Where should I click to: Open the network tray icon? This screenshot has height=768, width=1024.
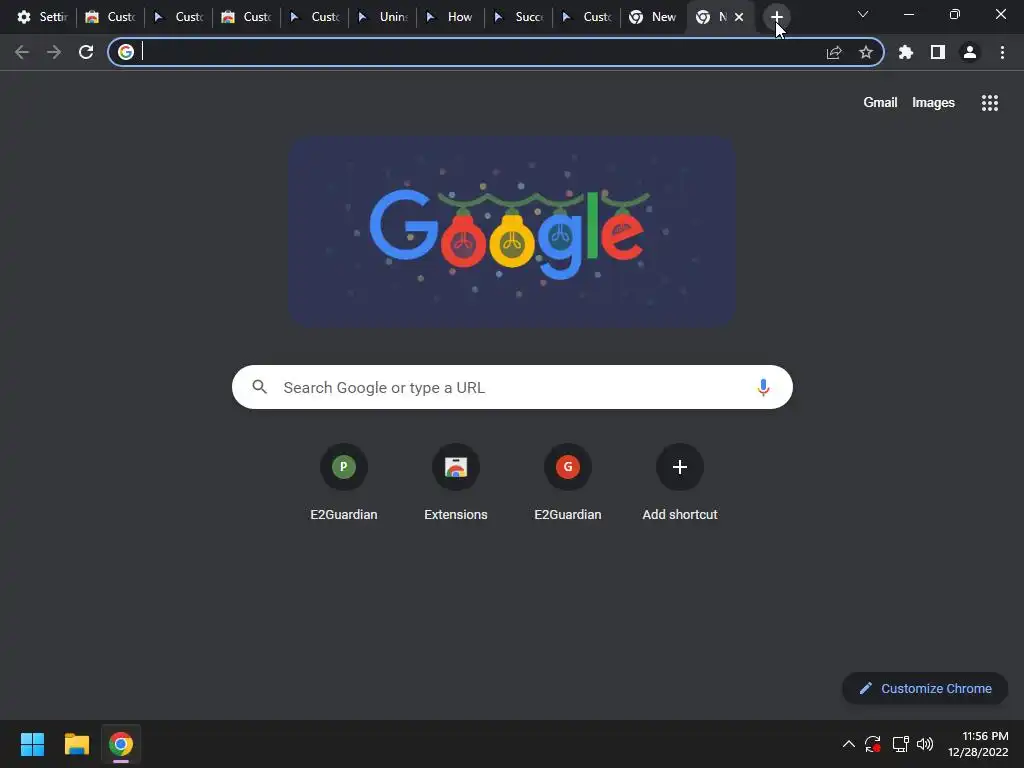[901, 744]
